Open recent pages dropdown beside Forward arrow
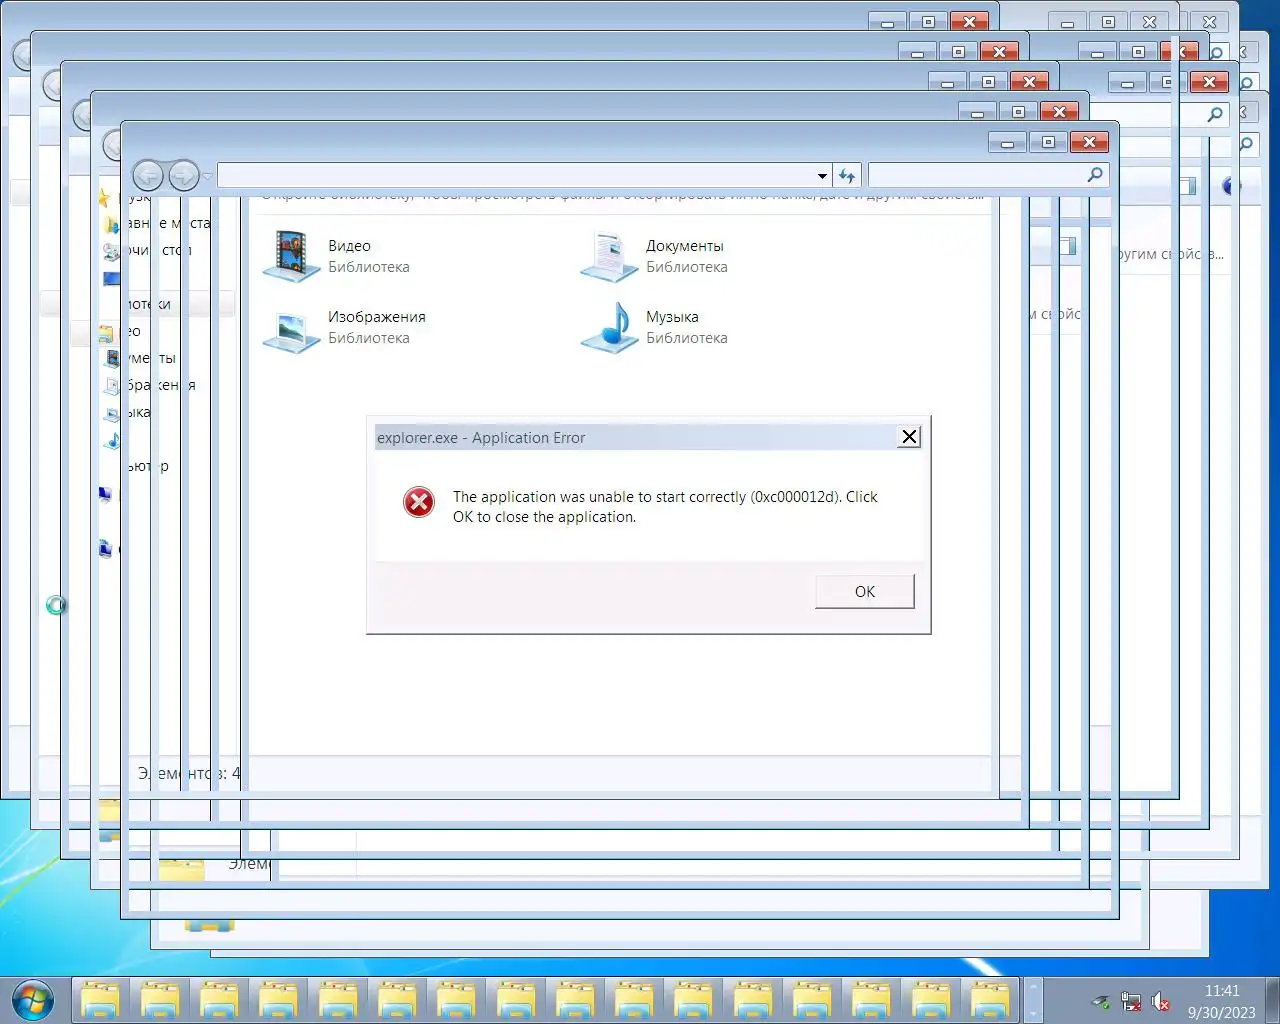 point(207,176)
